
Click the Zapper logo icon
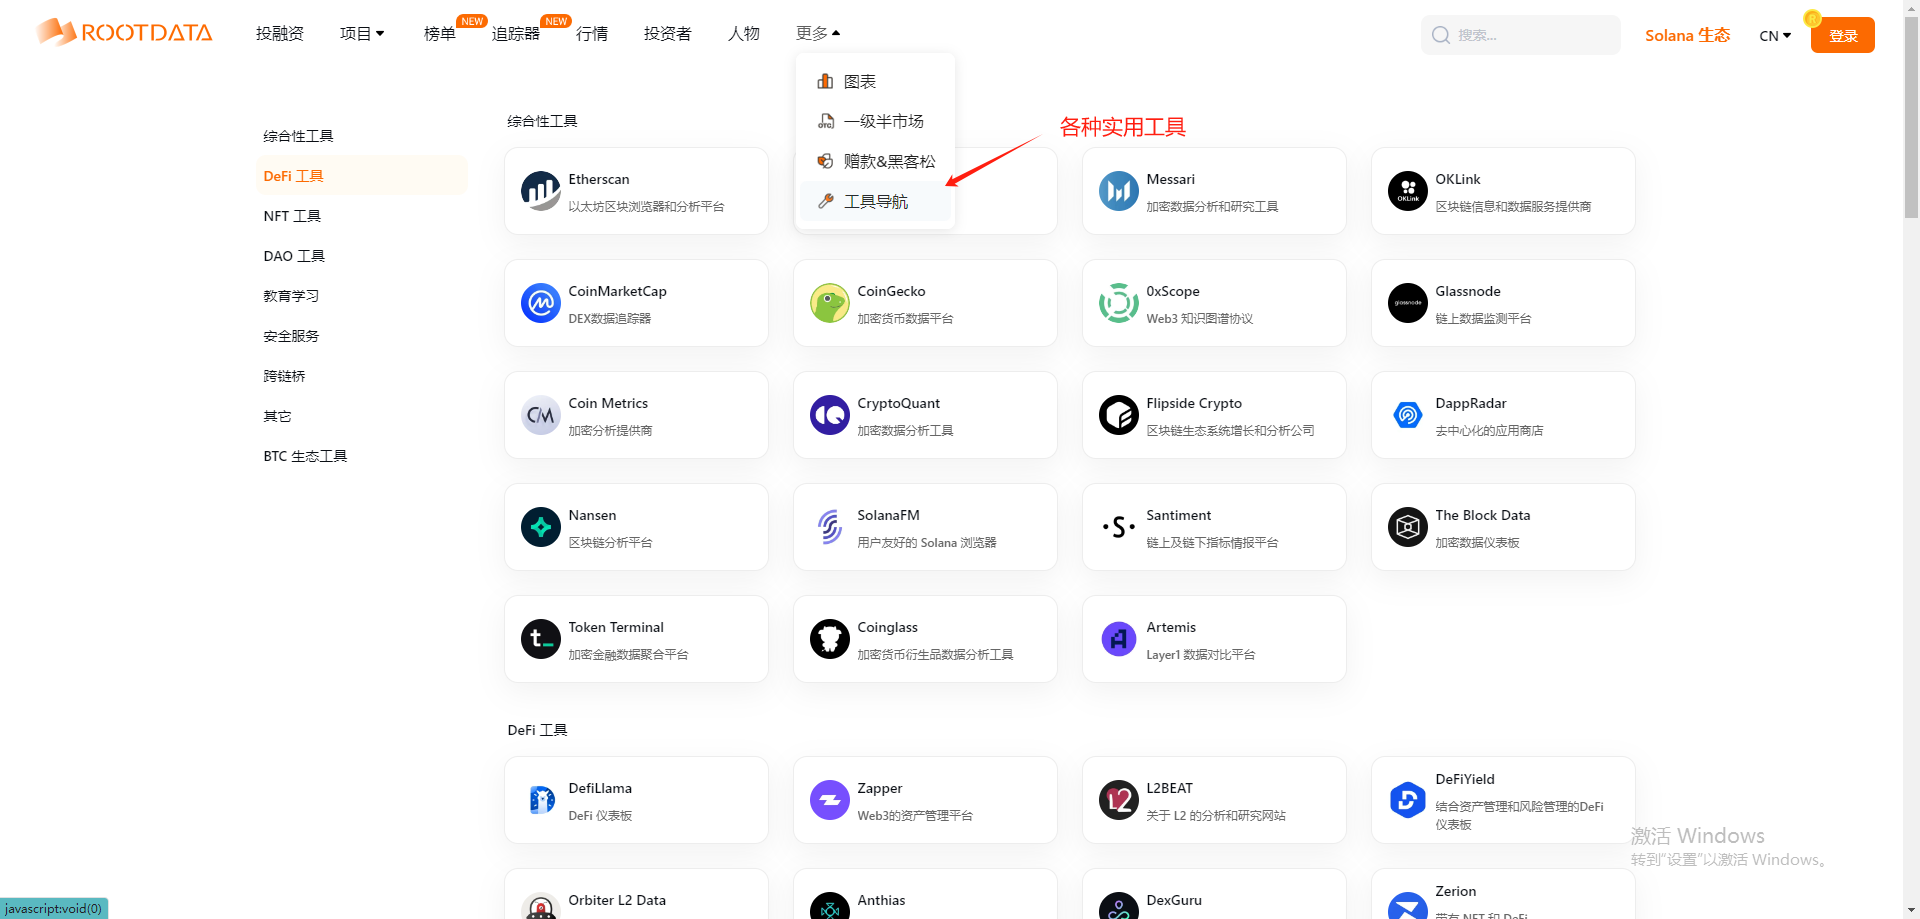coord(830,800)
